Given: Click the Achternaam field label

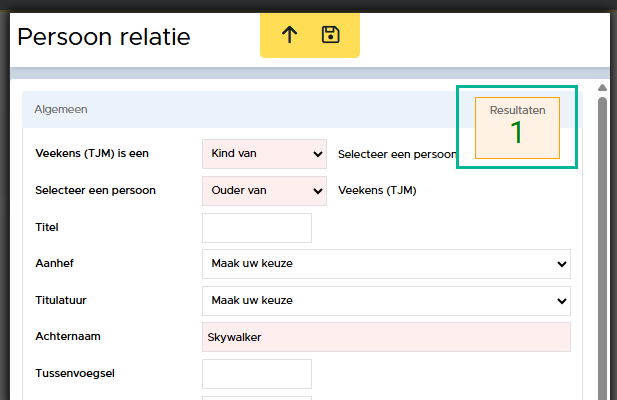Looking at the screenshot, I should tap(68, 336).
